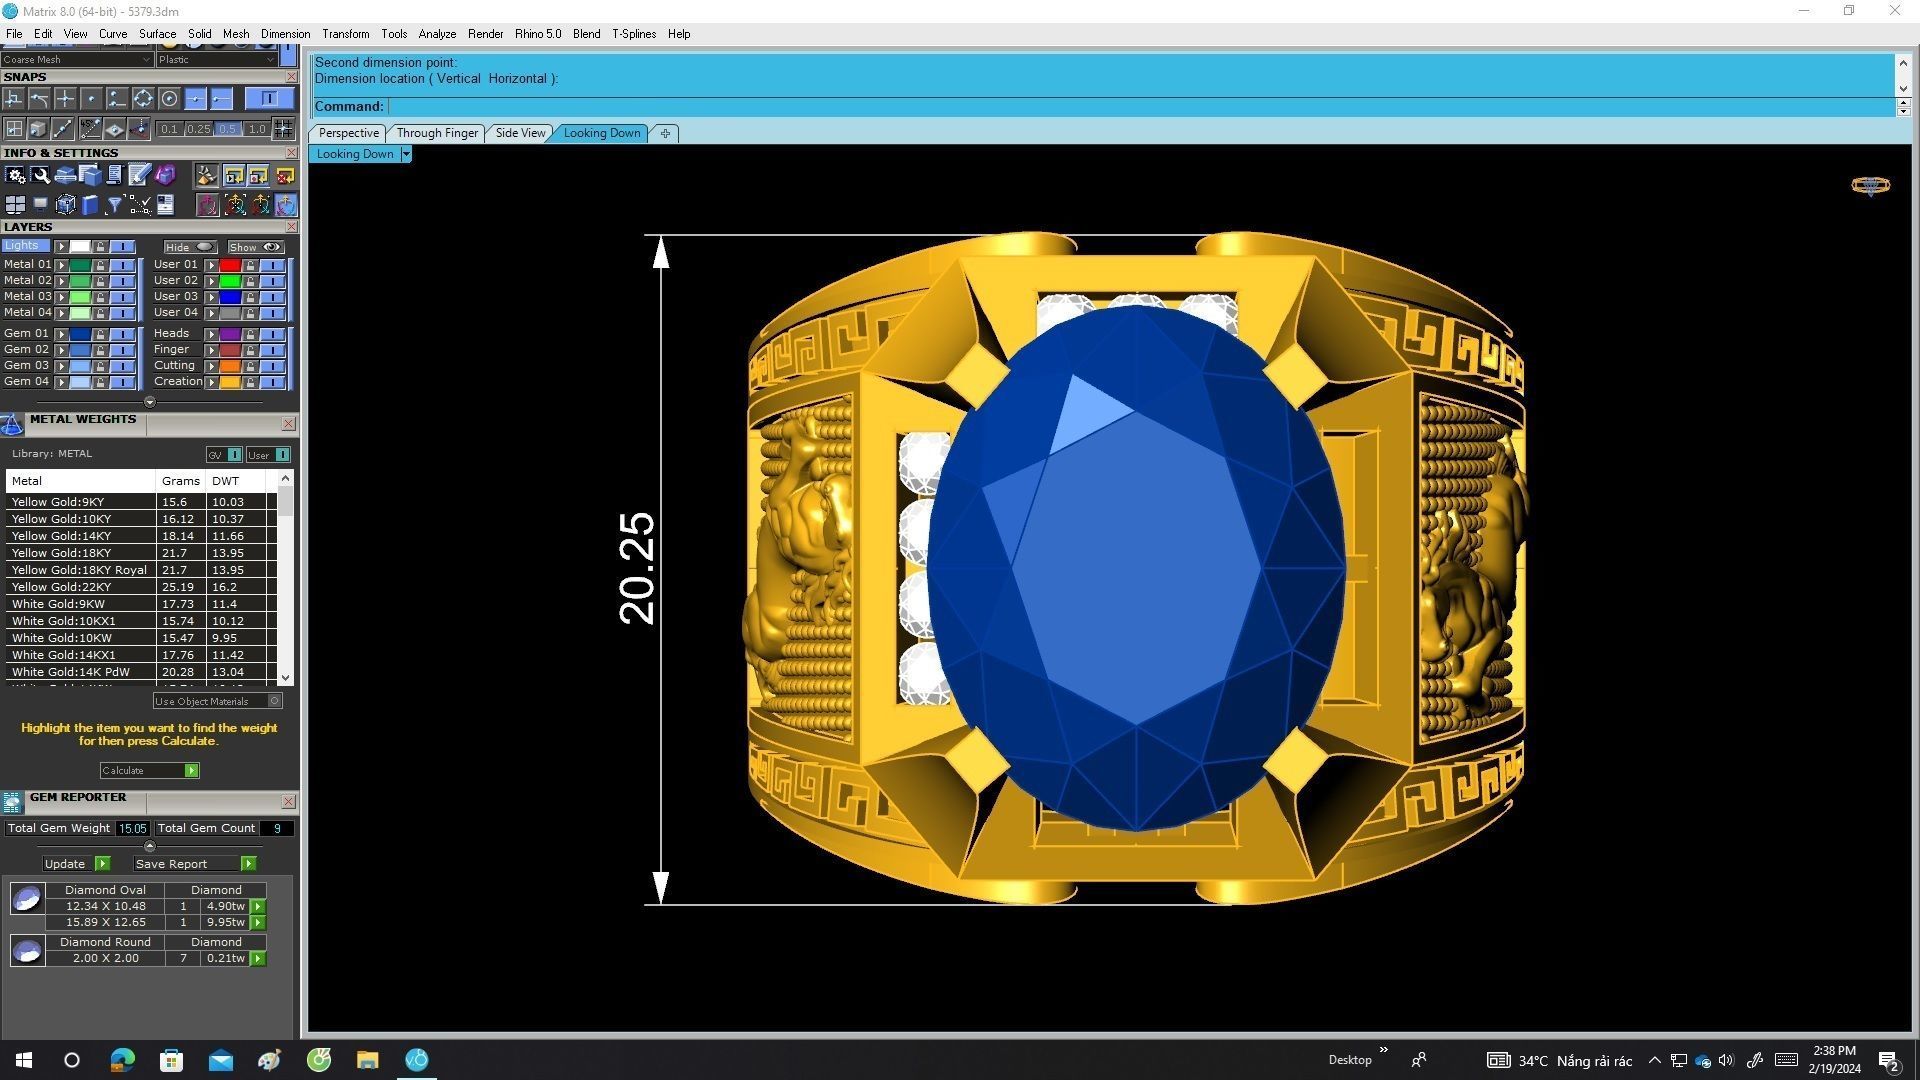Viewport: 1920px width, 1080px height.
Task: Click the Command input field
Action: [x=1140, y=107]
